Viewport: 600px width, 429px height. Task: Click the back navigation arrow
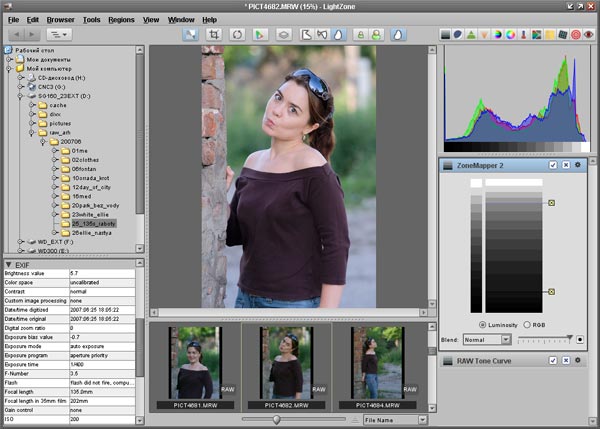tap(16, 34)
